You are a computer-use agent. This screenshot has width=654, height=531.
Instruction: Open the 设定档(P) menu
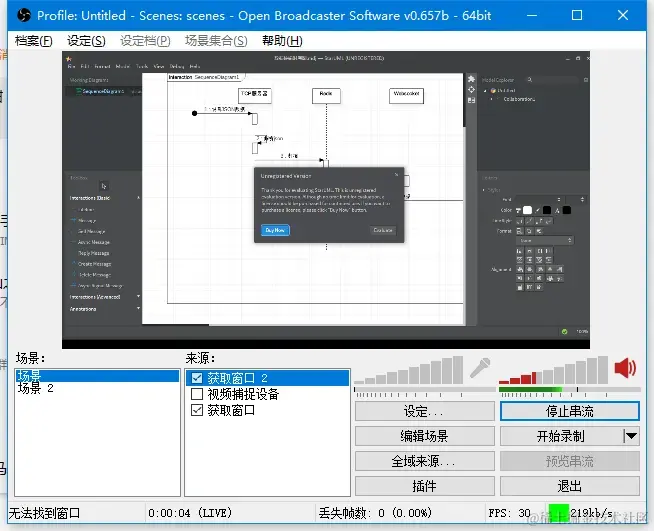tap(145, 40)
